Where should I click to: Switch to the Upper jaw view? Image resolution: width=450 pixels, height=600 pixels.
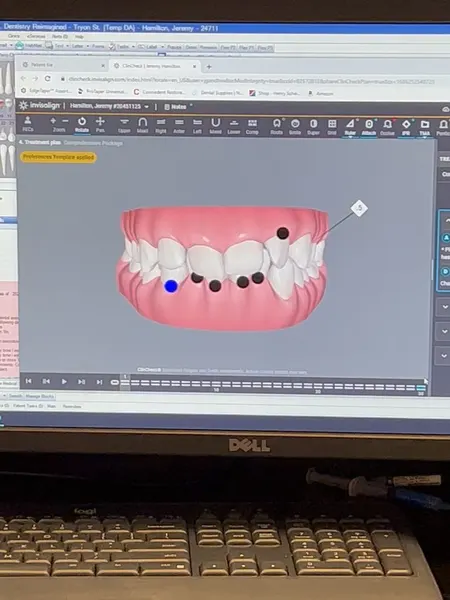124,126
